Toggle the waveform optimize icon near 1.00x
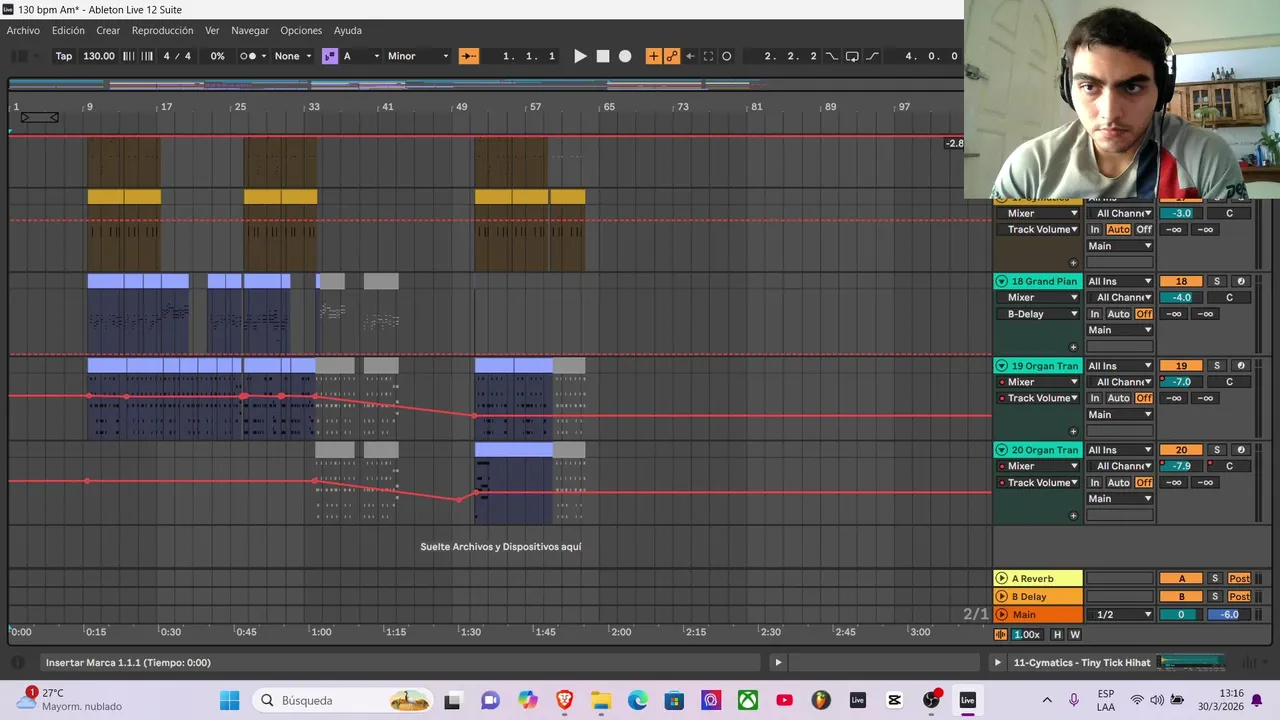The width and height of the screenshot is (1280, 720). [x=1001, y=635]
